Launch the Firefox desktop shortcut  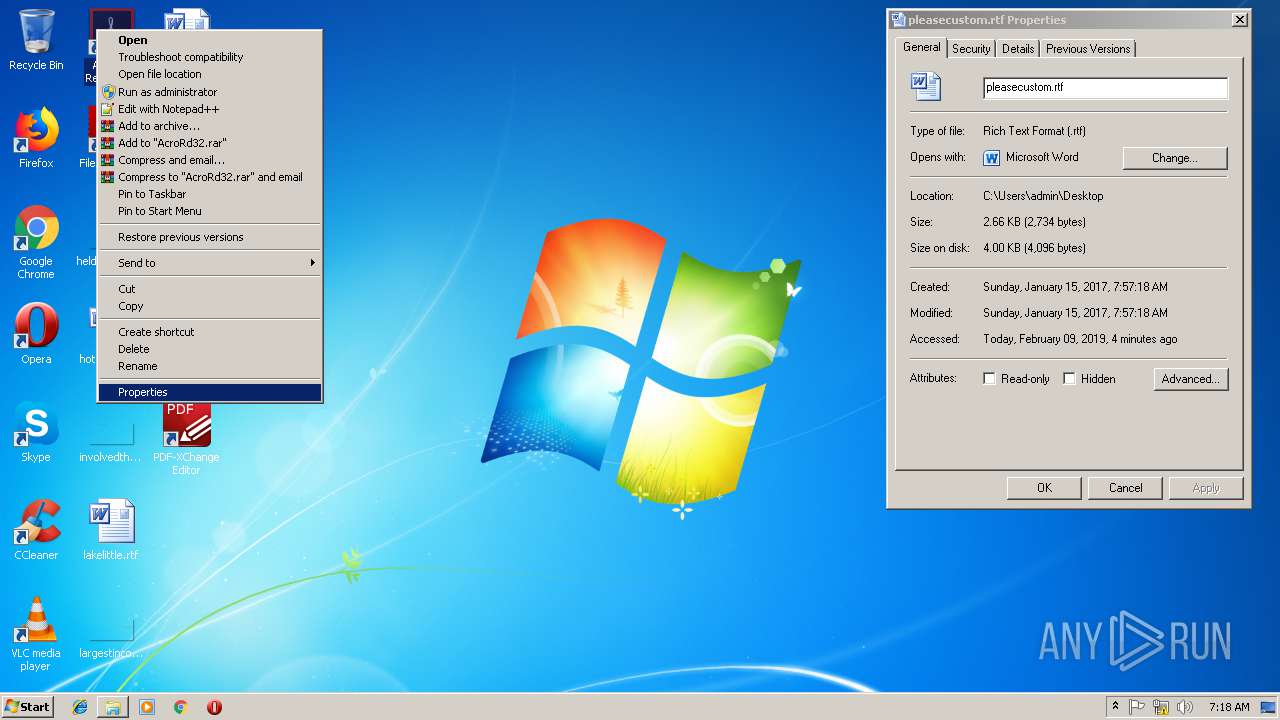click(x=36, y=138)
